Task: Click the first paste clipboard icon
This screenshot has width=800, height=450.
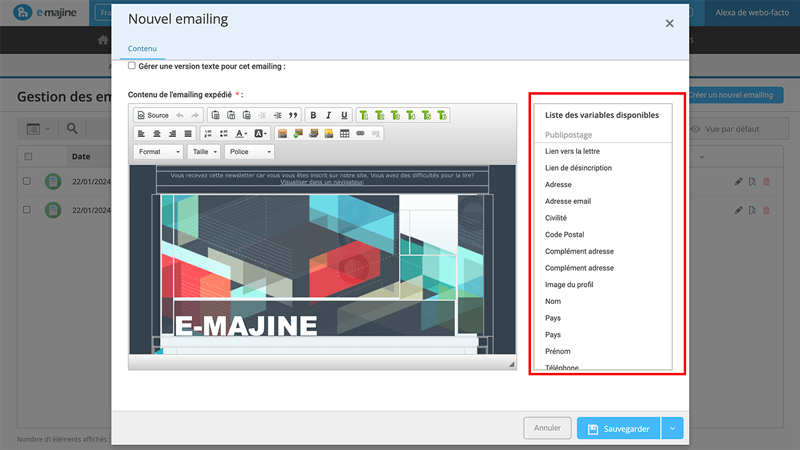Action: (x=215, y=115)
